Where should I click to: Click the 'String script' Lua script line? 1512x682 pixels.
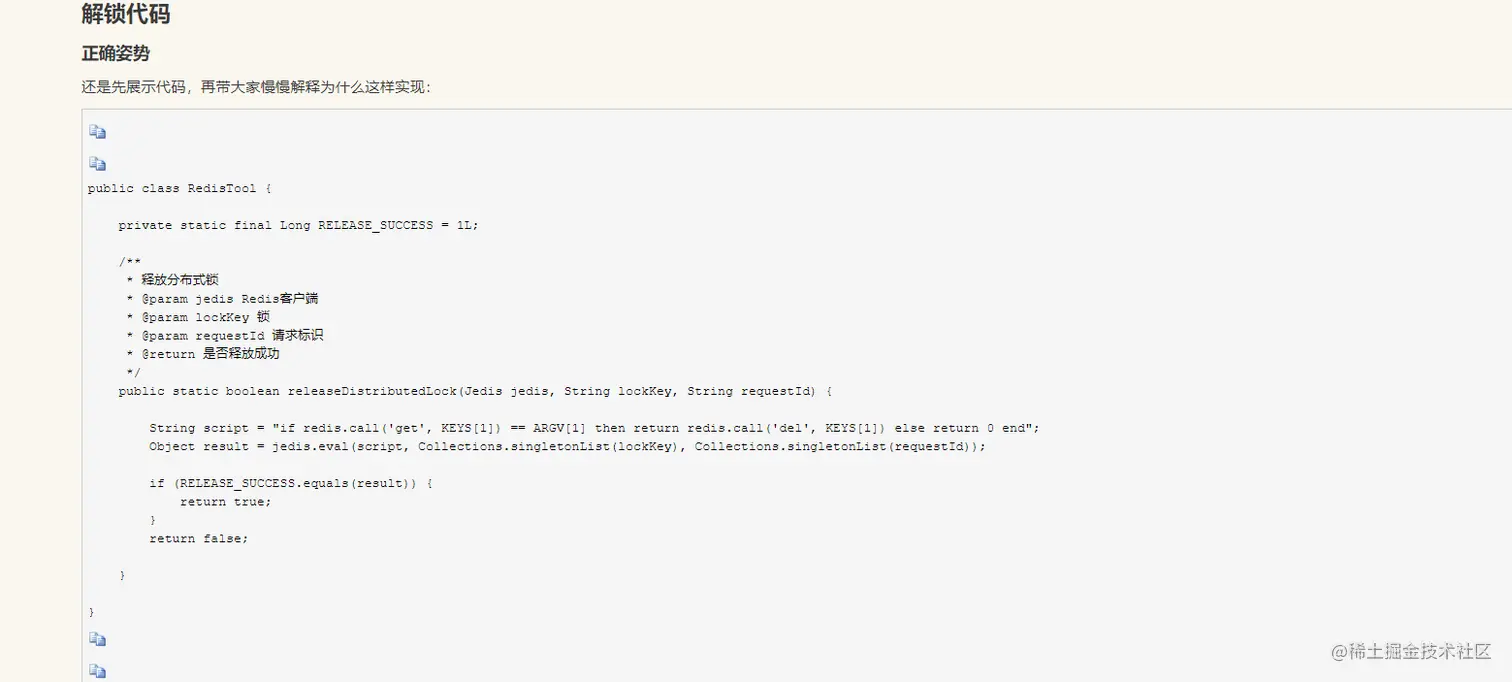tap(594, 428)
